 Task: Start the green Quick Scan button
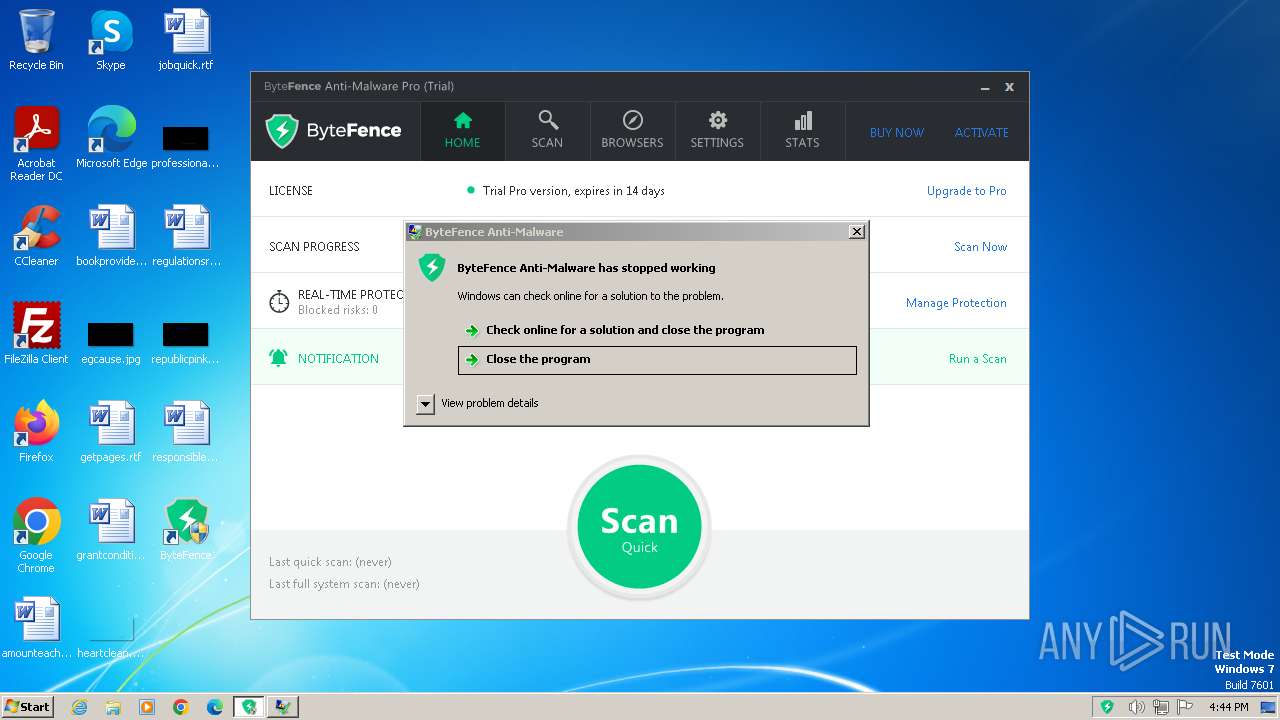tap(639, 528)
